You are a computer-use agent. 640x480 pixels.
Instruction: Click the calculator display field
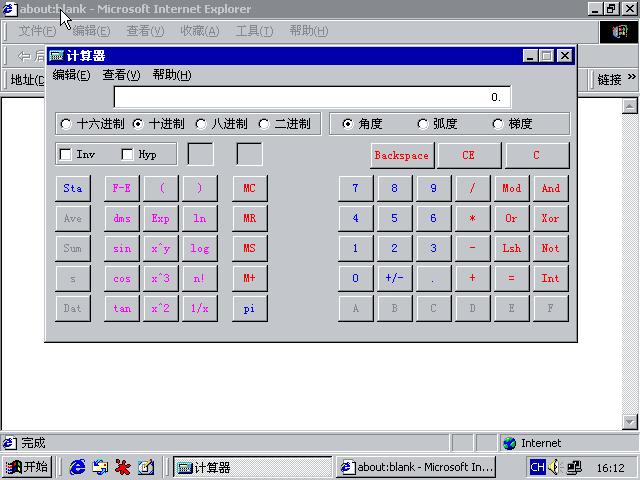pyautogui.click(x=312, y=97)
